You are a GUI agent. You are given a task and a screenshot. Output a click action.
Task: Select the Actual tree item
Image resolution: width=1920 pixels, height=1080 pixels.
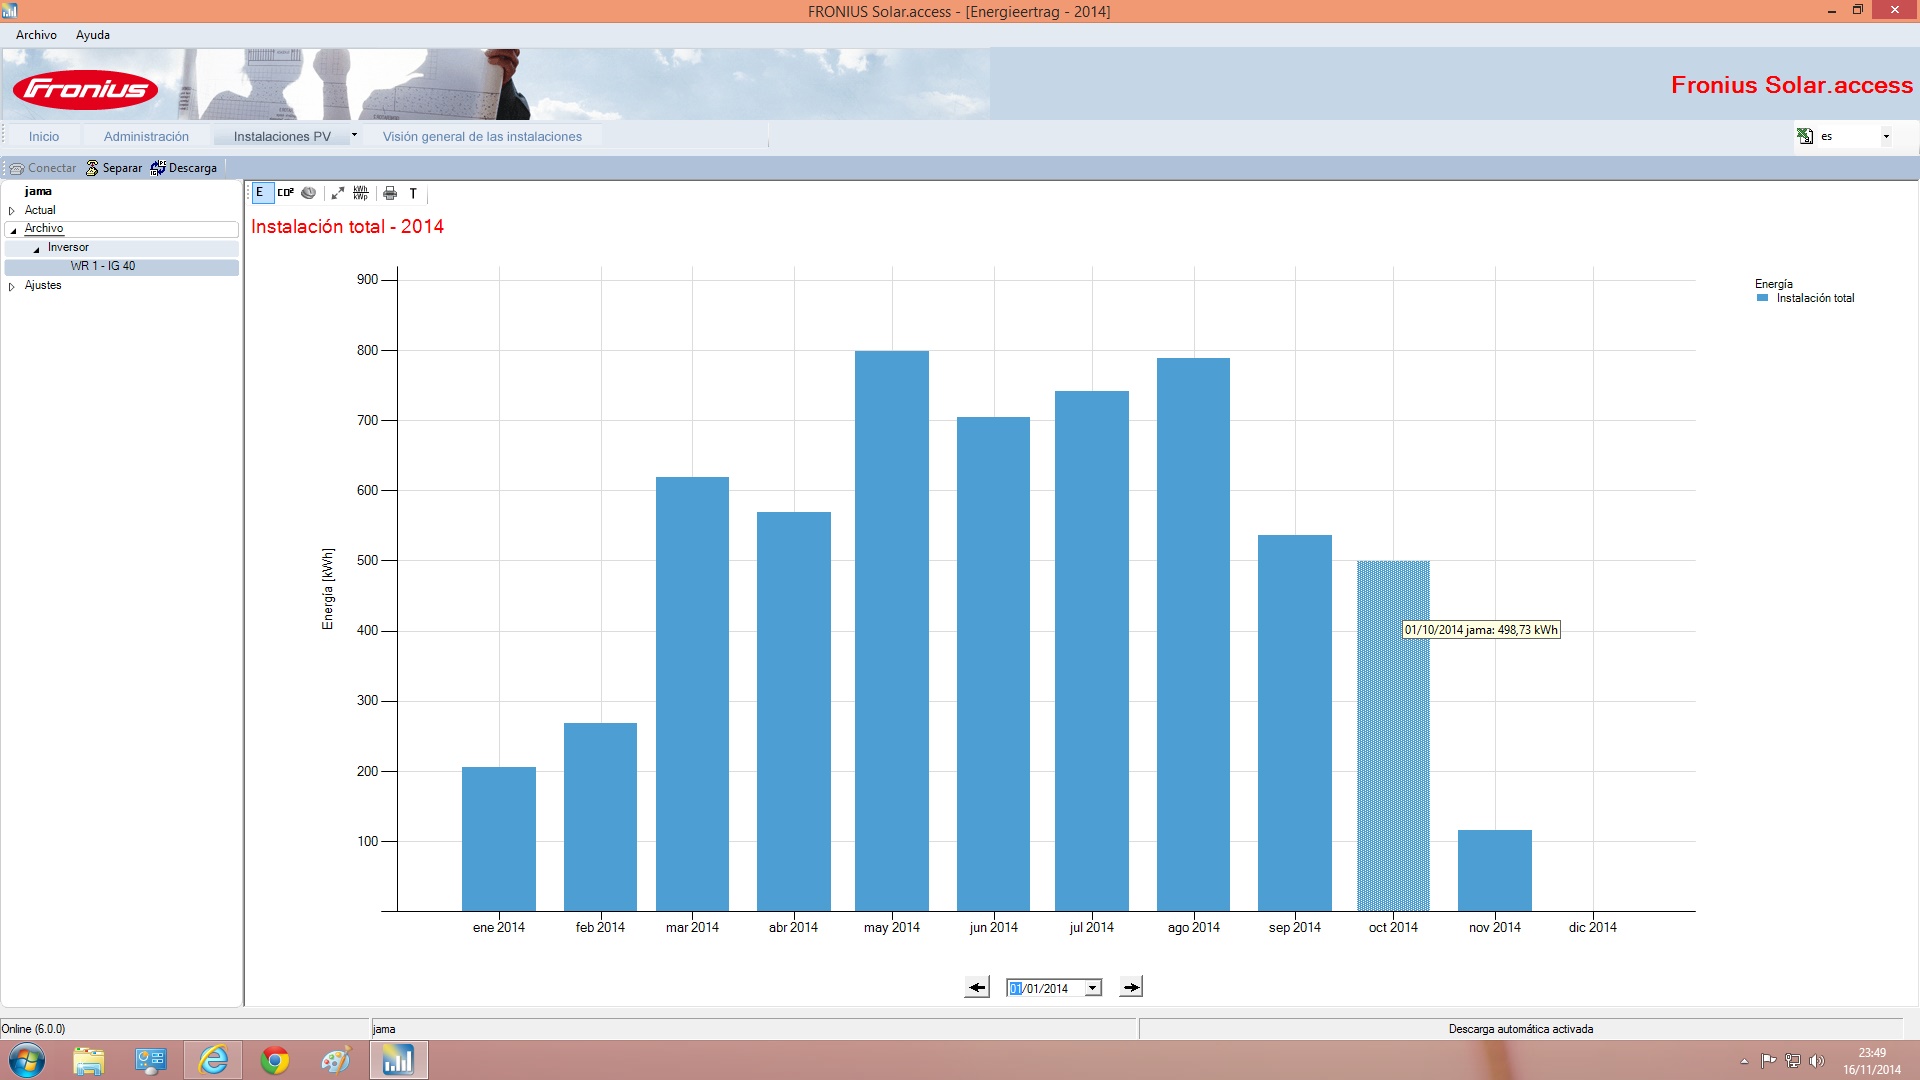point(40,210)
